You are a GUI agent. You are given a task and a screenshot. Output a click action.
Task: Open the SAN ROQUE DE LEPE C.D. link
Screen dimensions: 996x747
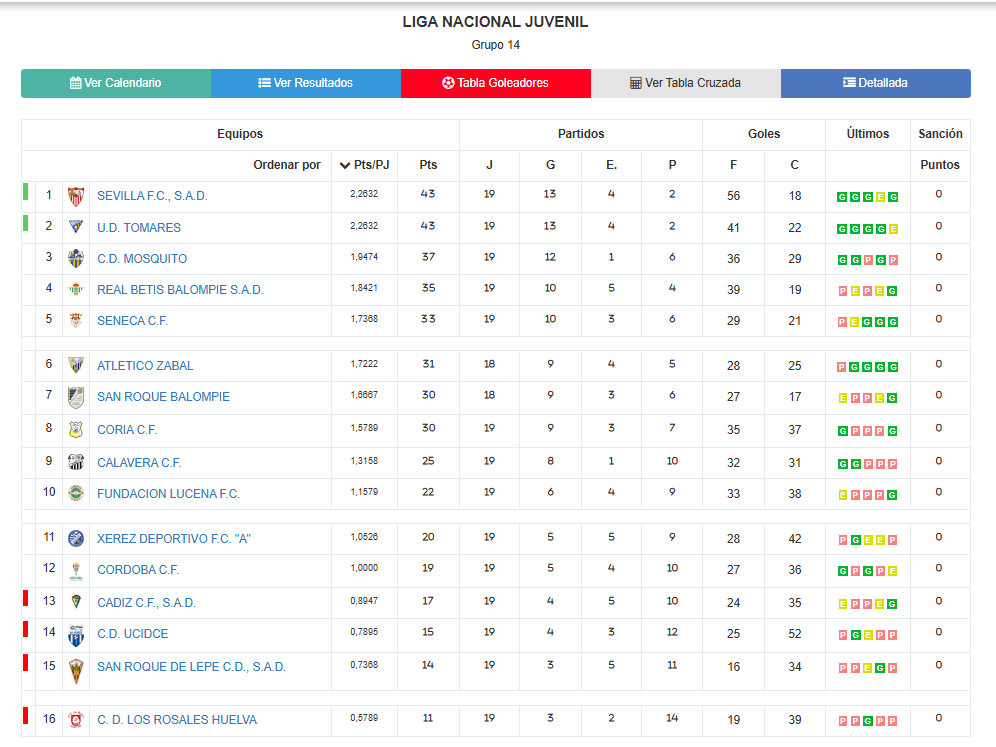tap(191, 667)
